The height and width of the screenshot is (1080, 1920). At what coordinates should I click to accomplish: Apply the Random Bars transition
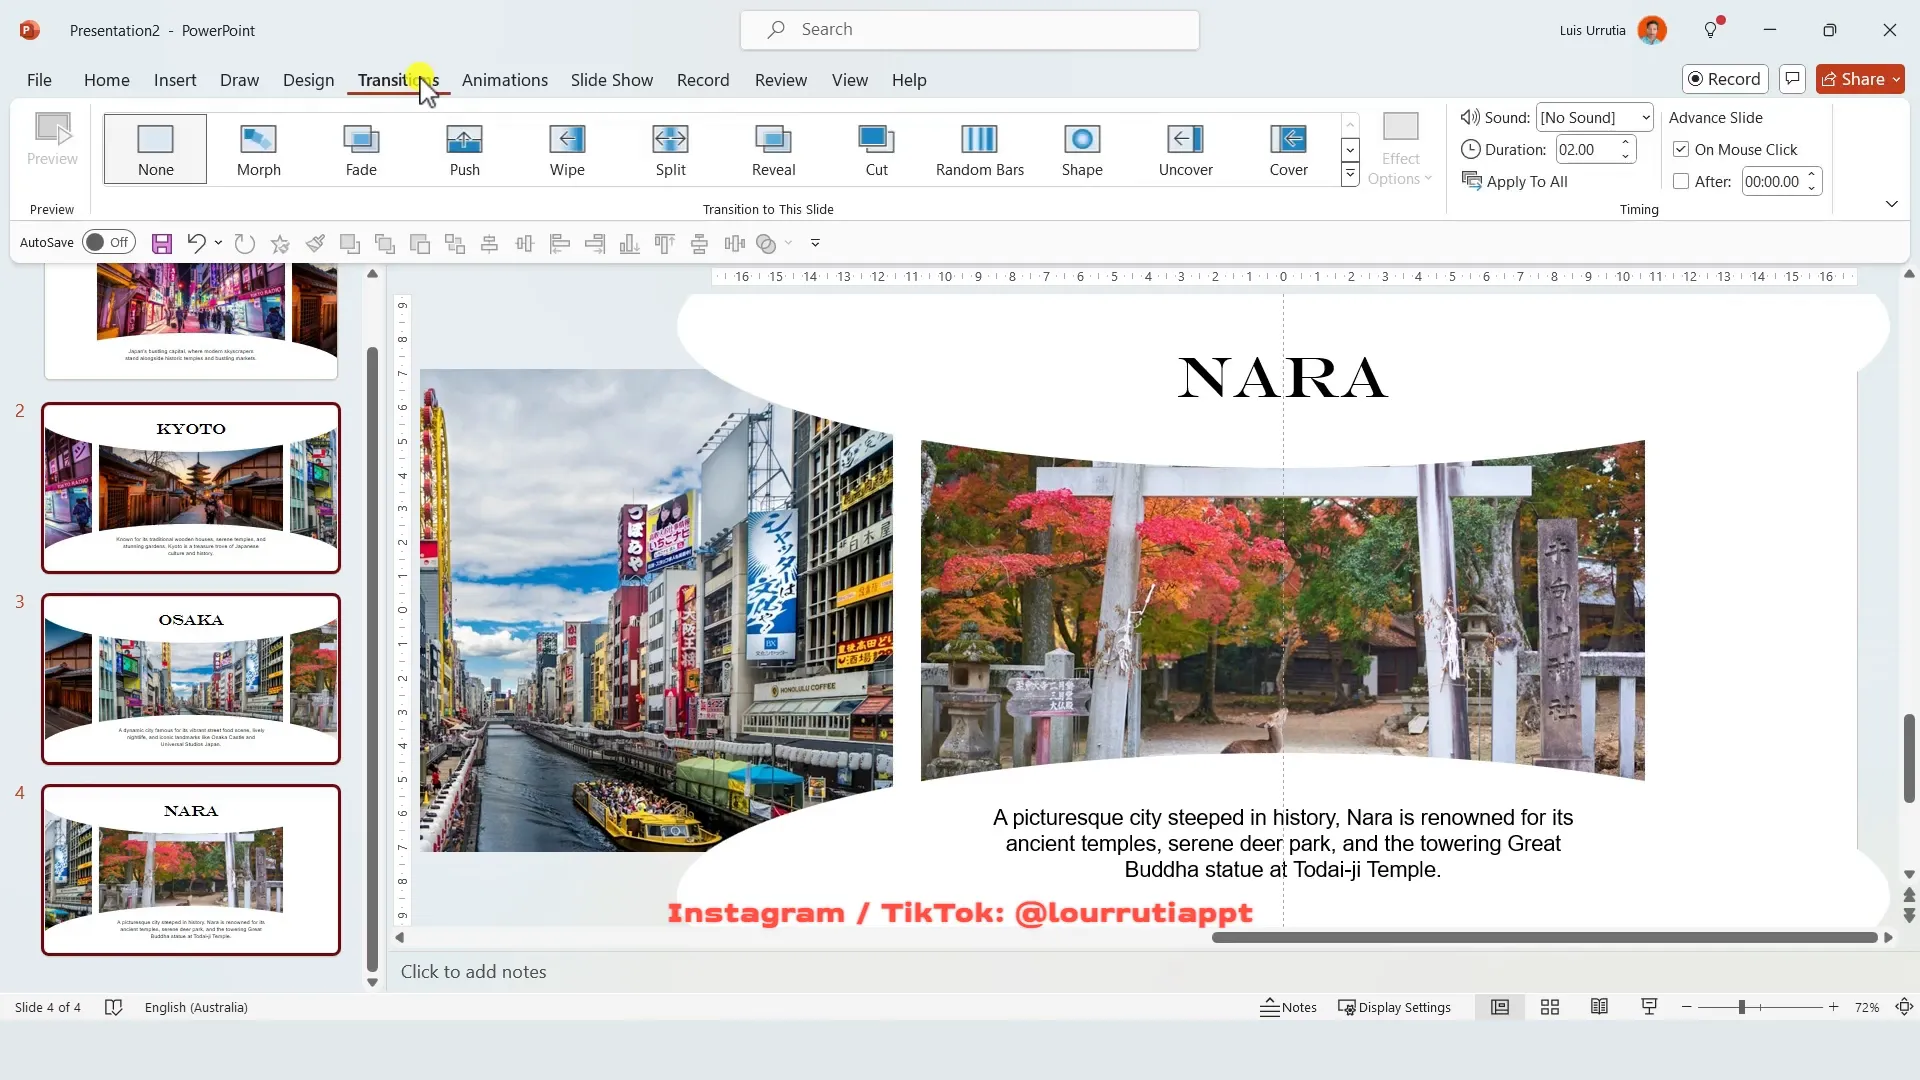click(979, 149)
